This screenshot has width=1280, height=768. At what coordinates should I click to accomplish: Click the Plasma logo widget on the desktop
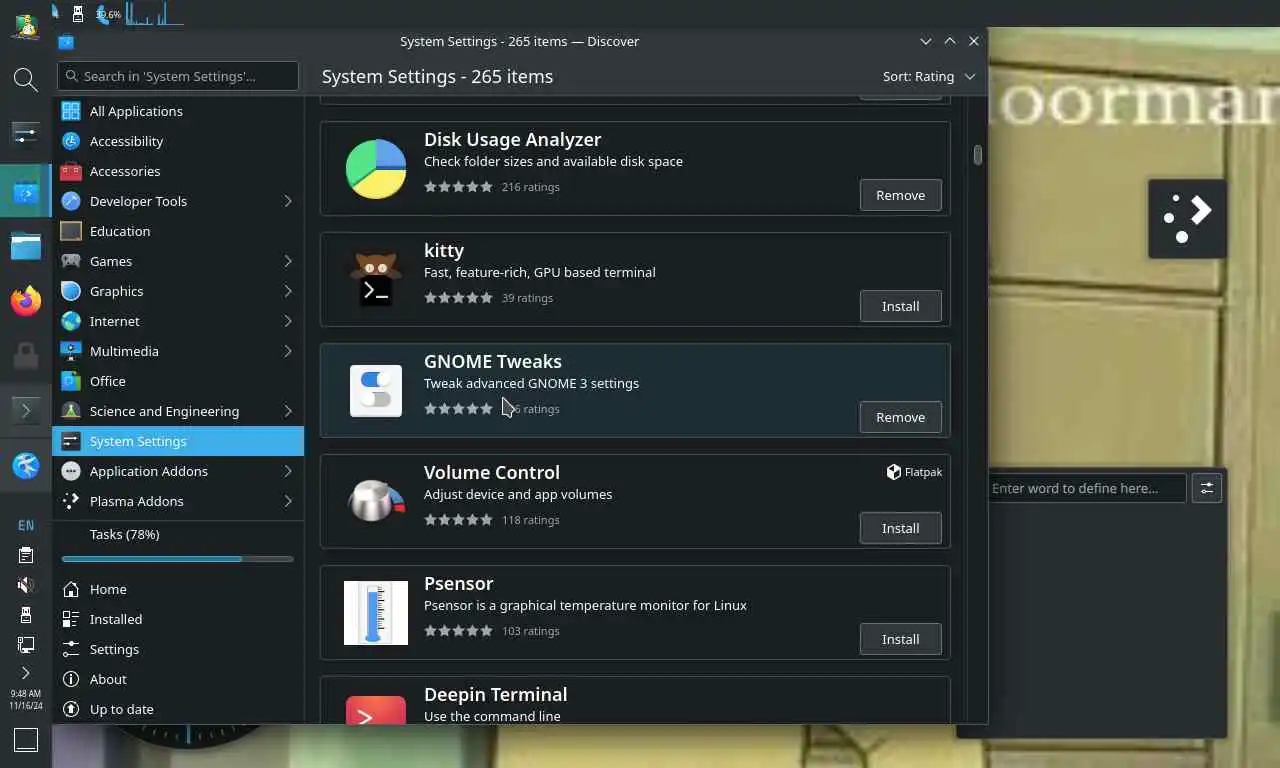(1187, 218)
